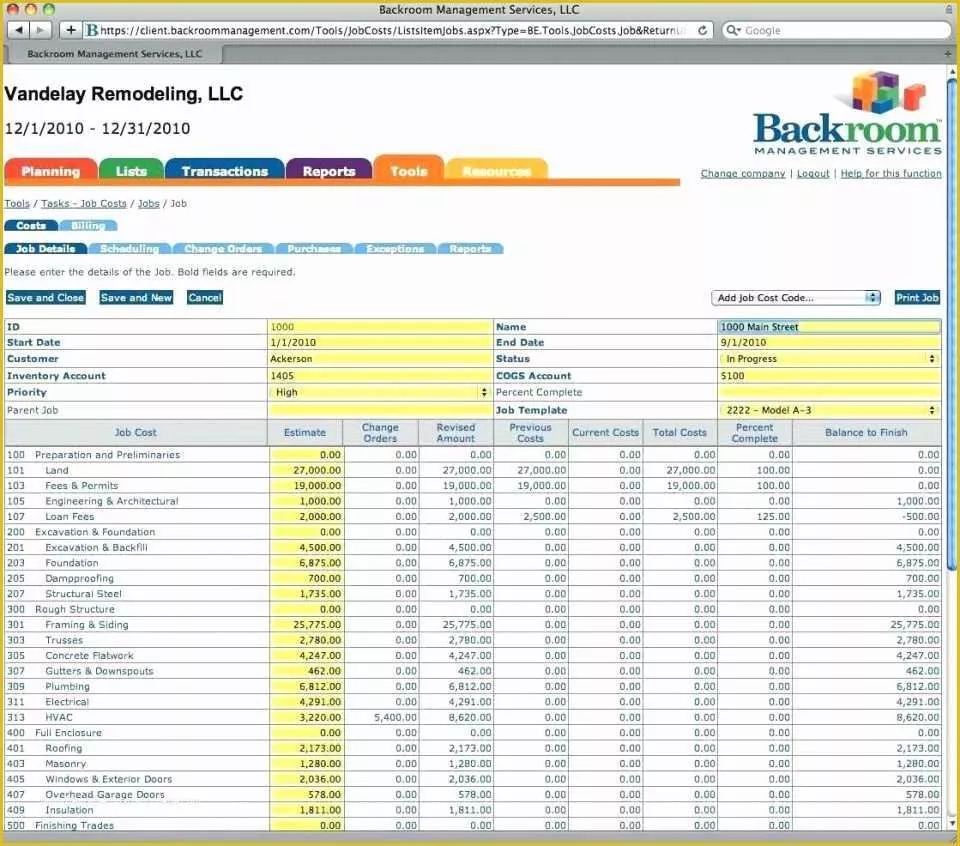This screenshot has height=846, width=960.
Task: Click the page vertical scrollbar thumb
Action: (951, 324)
